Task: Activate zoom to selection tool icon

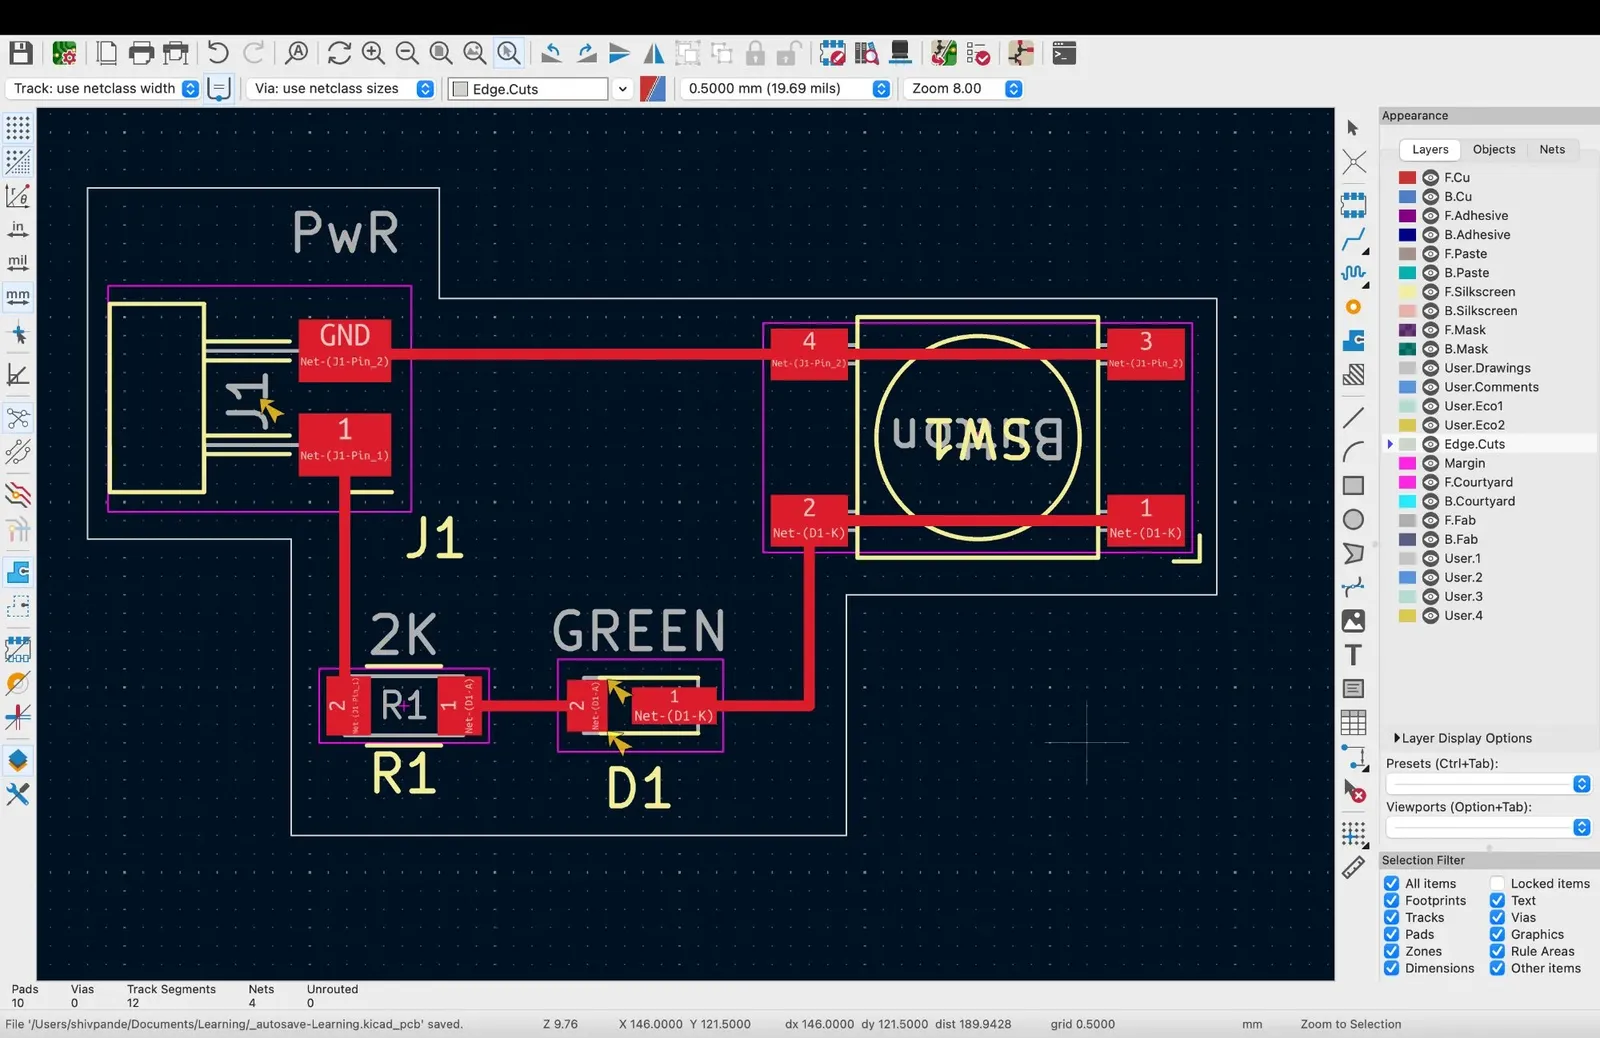Action: click(x=509, y=52)
